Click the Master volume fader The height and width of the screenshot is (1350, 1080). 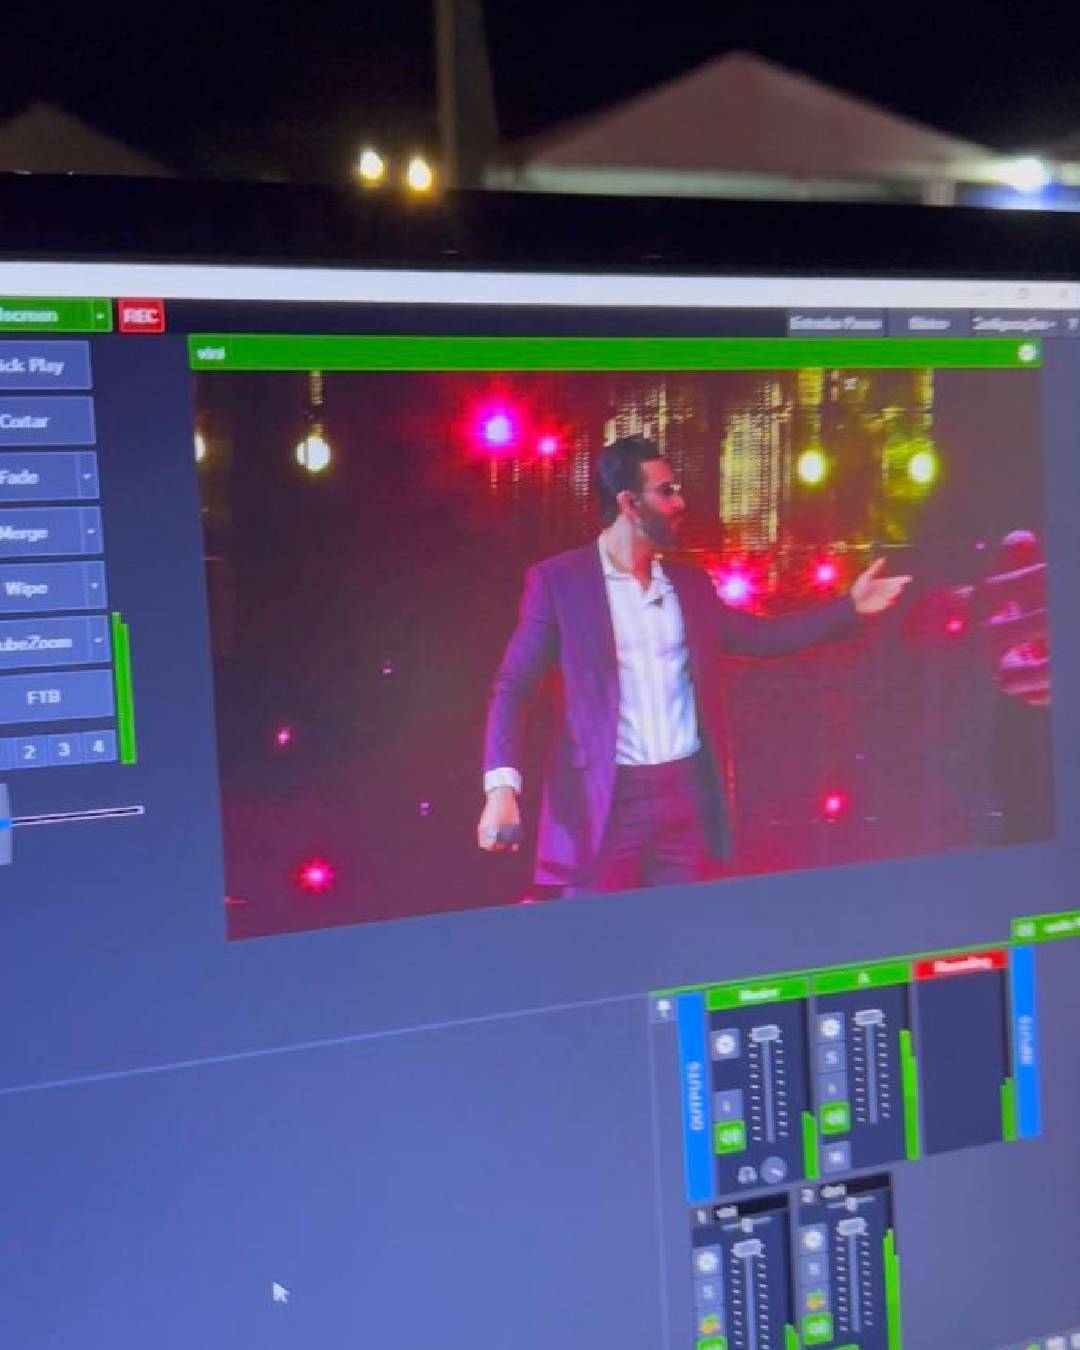[x=765, y=1034]
